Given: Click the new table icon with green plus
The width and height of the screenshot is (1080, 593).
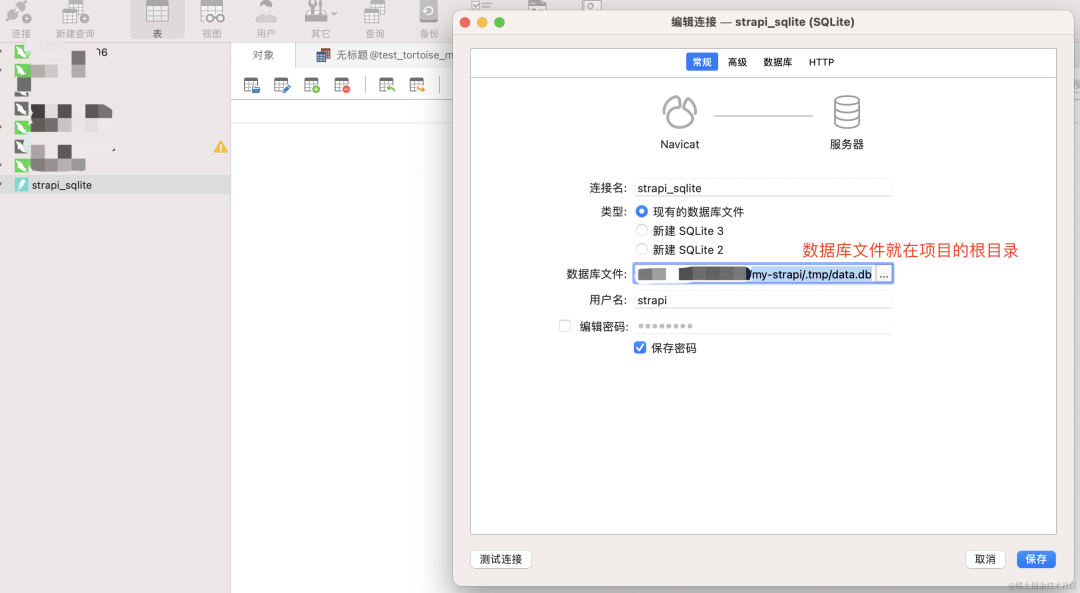Looking at the screenshot, I should [x=309, y=84].
